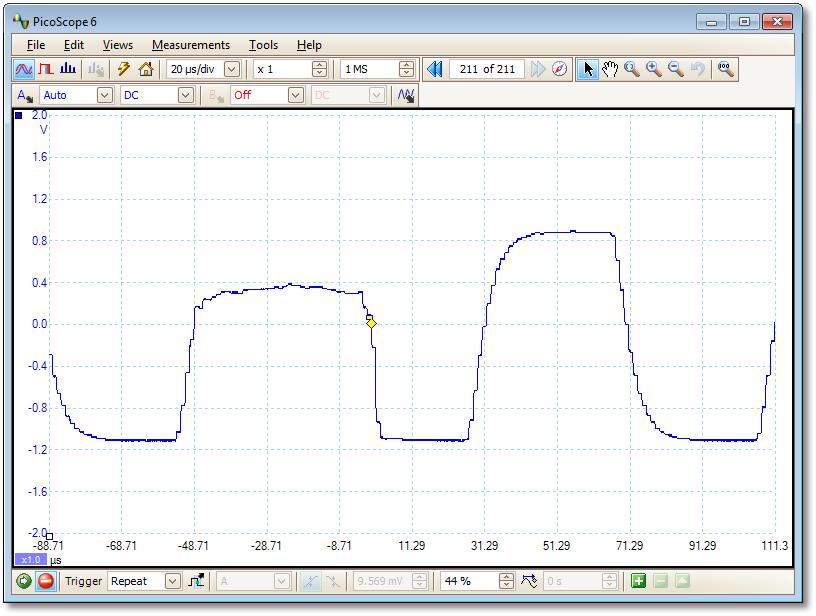Click the 11.29 time axis label
Viewport: 816px width, 616px height.
pos(412,546)
